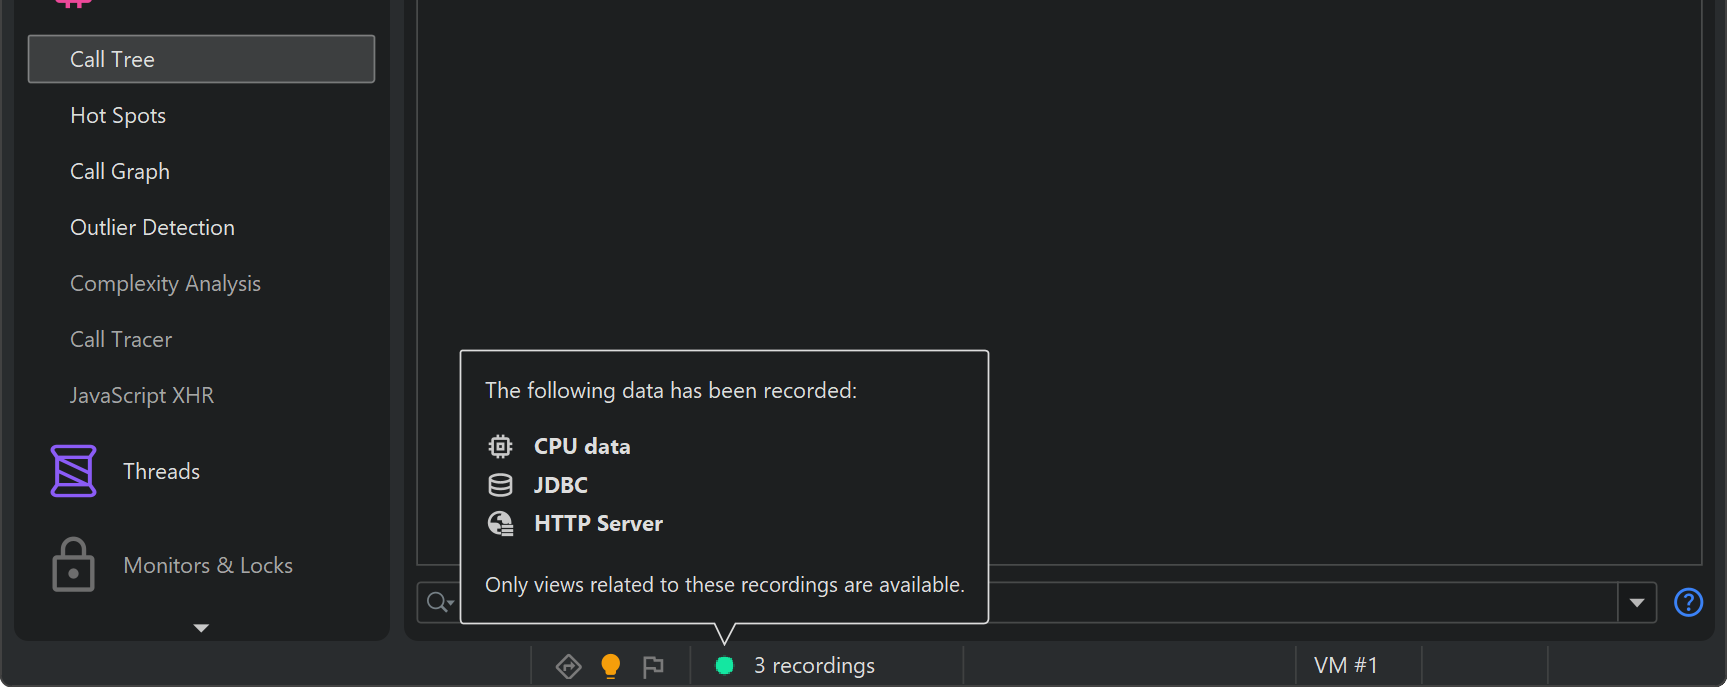Switch to the Call Graph view
The height and width of the screenshot is (687, 1727).
120,172
